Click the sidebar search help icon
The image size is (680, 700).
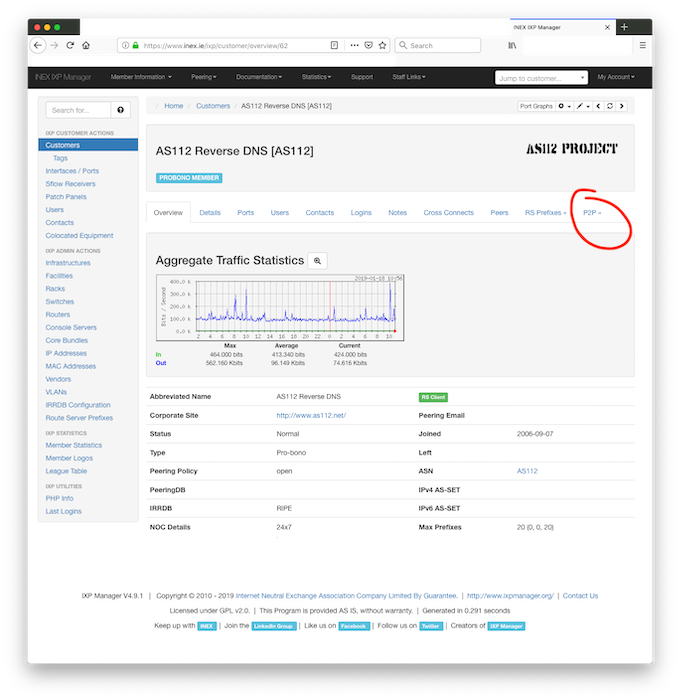(121, 110)
